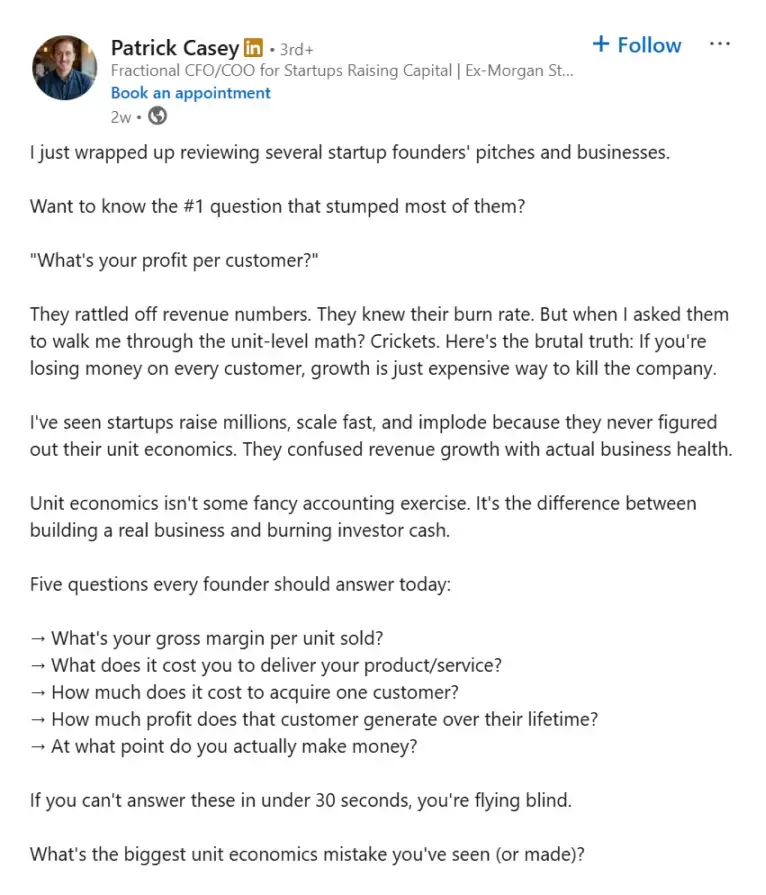Click the LinkedIn premium badge next to name
Screen dimensions: 766x895
pos(254,48)
